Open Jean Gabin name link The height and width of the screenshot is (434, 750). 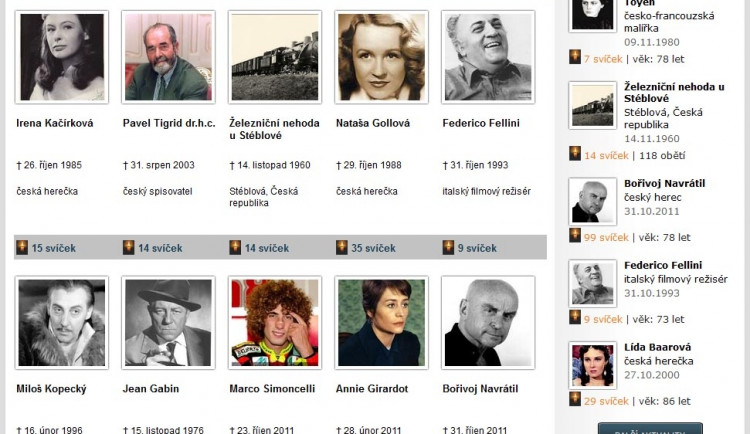(151, 389)
